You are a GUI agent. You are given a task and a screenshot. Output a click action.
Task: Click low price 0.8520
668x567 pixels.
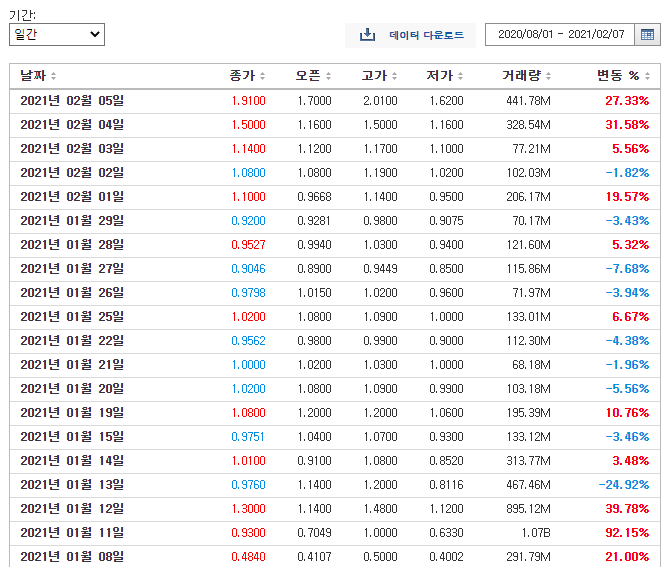click(446, 461)
